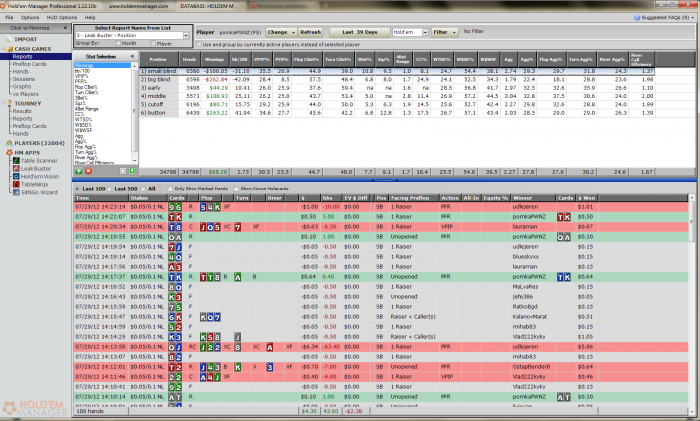Open LeakBuster app icon
The height and width of the screenshot is (421, 700).
pyautogui.click(x=16, y=169)
